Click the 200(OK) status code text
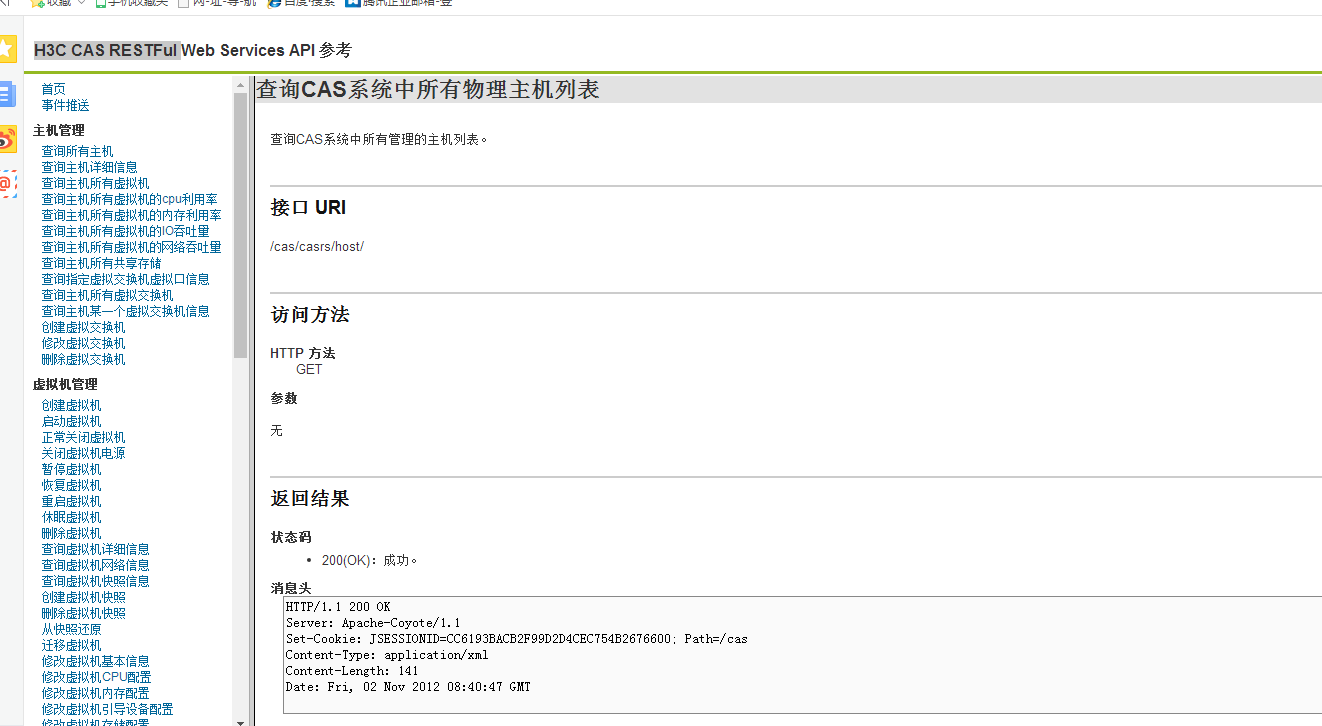Viewport: 1322px width, 726px height. click(370, 560)
